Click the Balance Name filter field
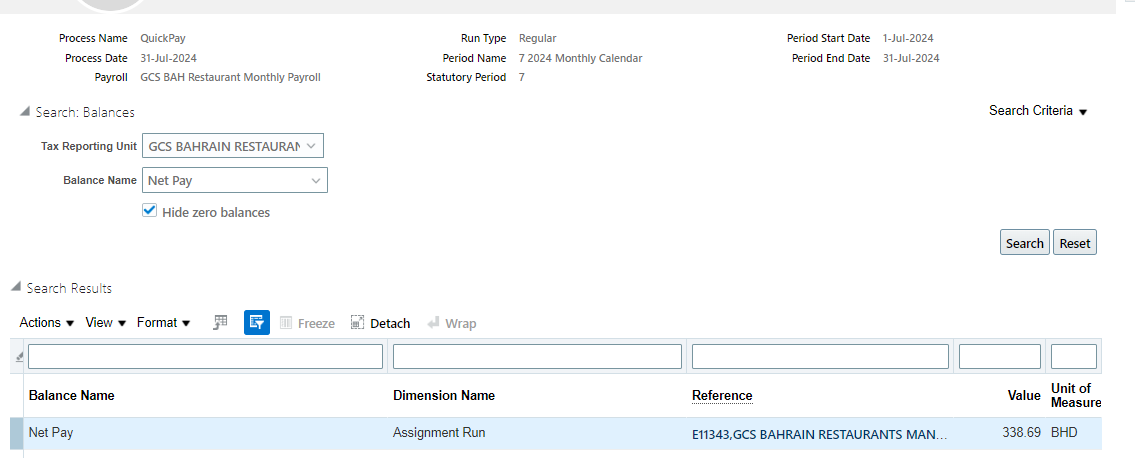1135x458 pixels. point(206,356)
